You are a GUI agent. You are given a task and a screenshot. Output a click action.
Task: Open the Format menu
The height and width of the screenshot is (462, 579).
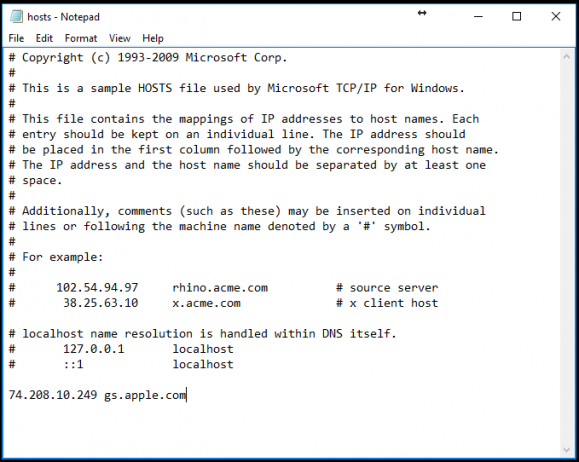pos(81,38)
